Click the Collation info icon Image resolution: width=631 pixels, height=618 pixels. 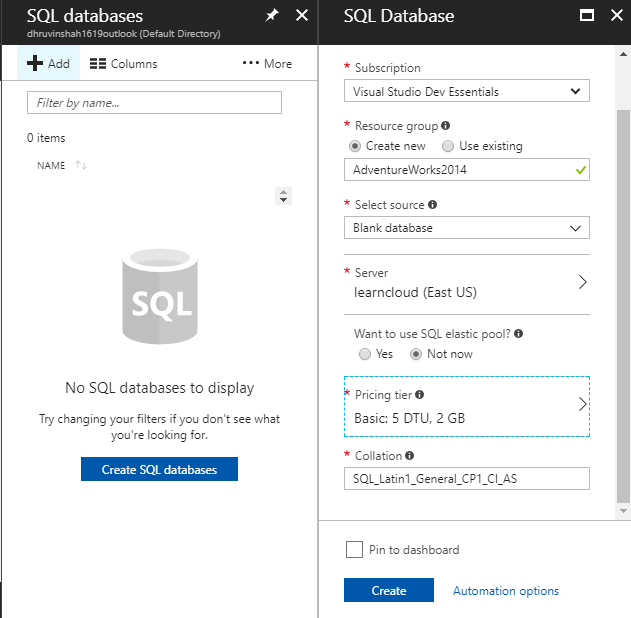pyautogui.click(x=410, y=456)
